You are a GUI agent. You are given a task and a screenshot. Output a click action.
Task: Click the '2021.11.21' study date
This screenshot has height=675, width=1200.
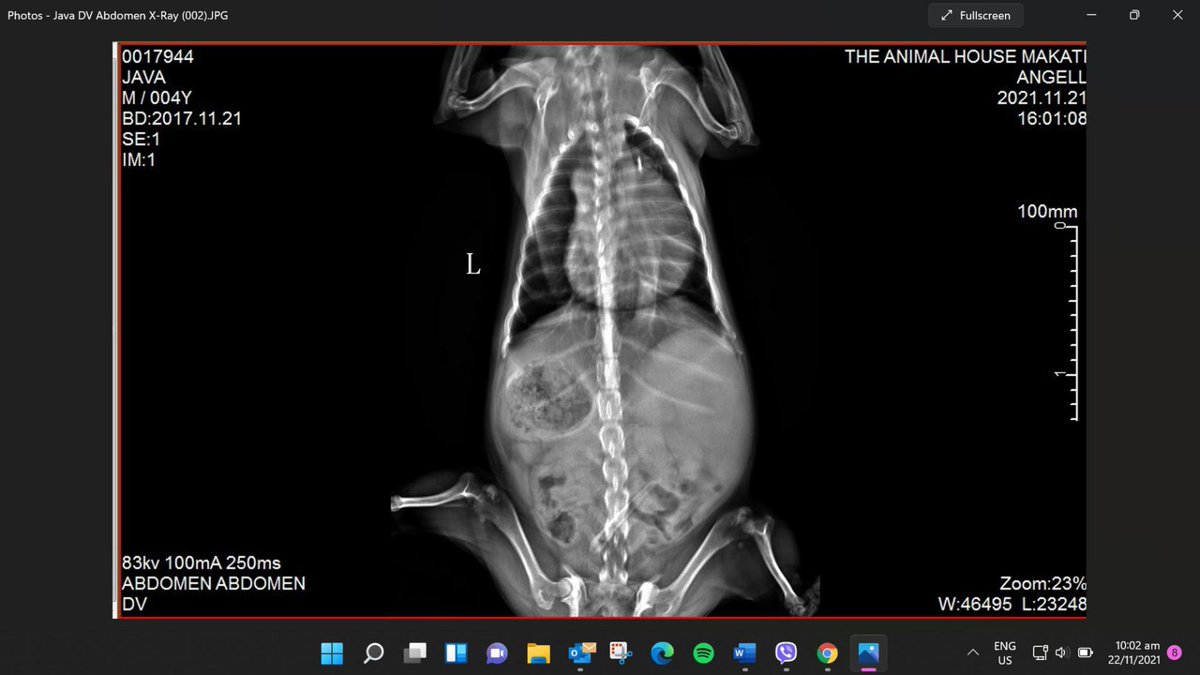1042,97
